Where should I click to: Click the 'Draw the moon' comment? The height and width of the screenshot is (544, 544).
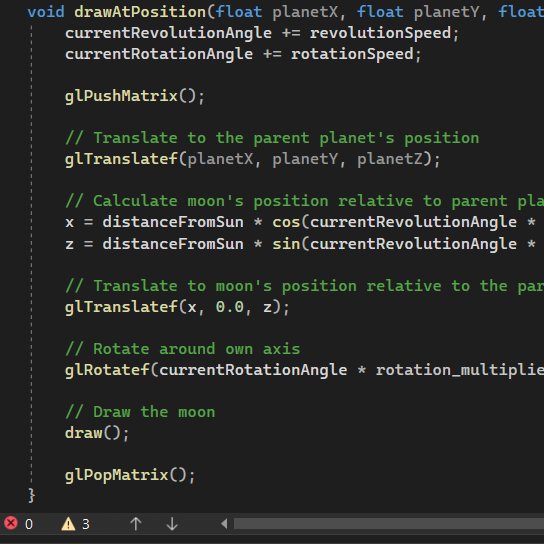tap(140, 412)
